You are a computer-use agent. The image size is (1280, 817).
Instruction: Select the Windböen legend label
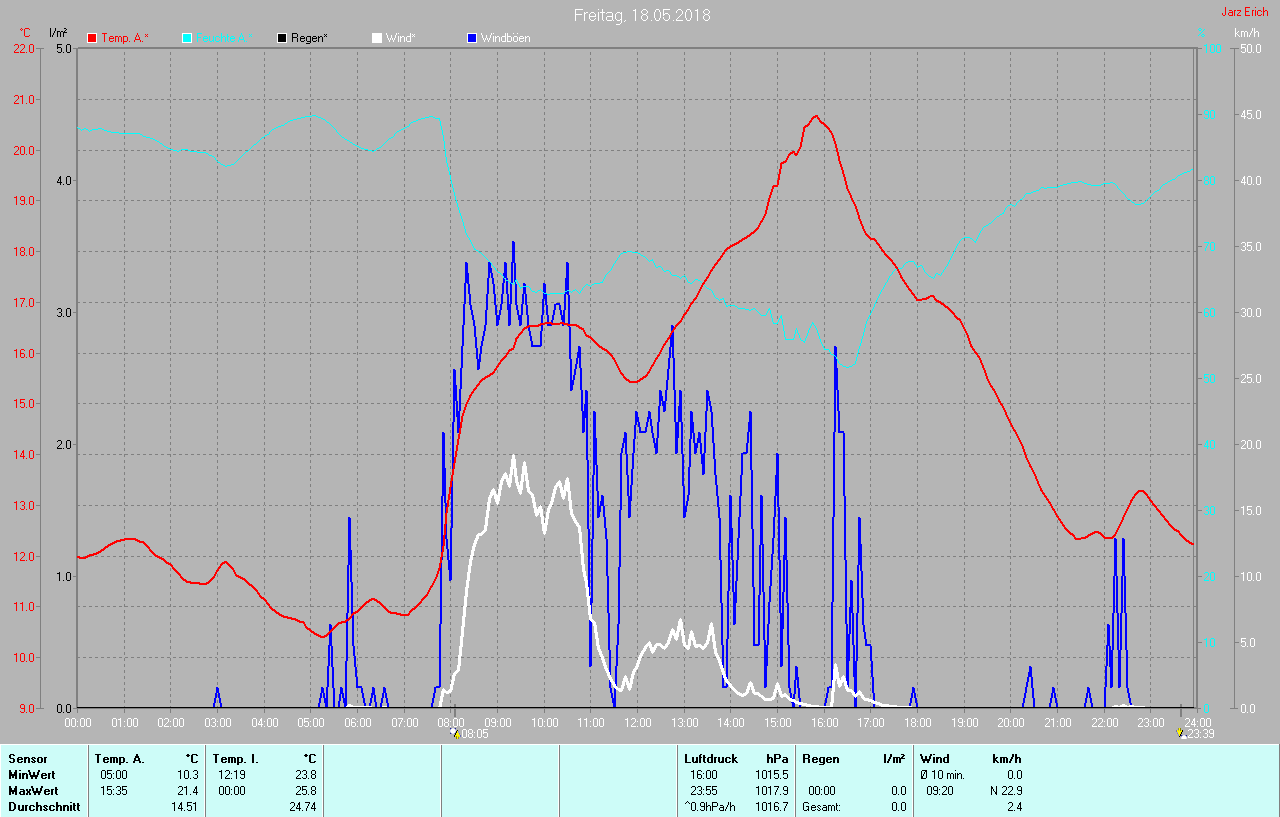click(x=505, y=38)
